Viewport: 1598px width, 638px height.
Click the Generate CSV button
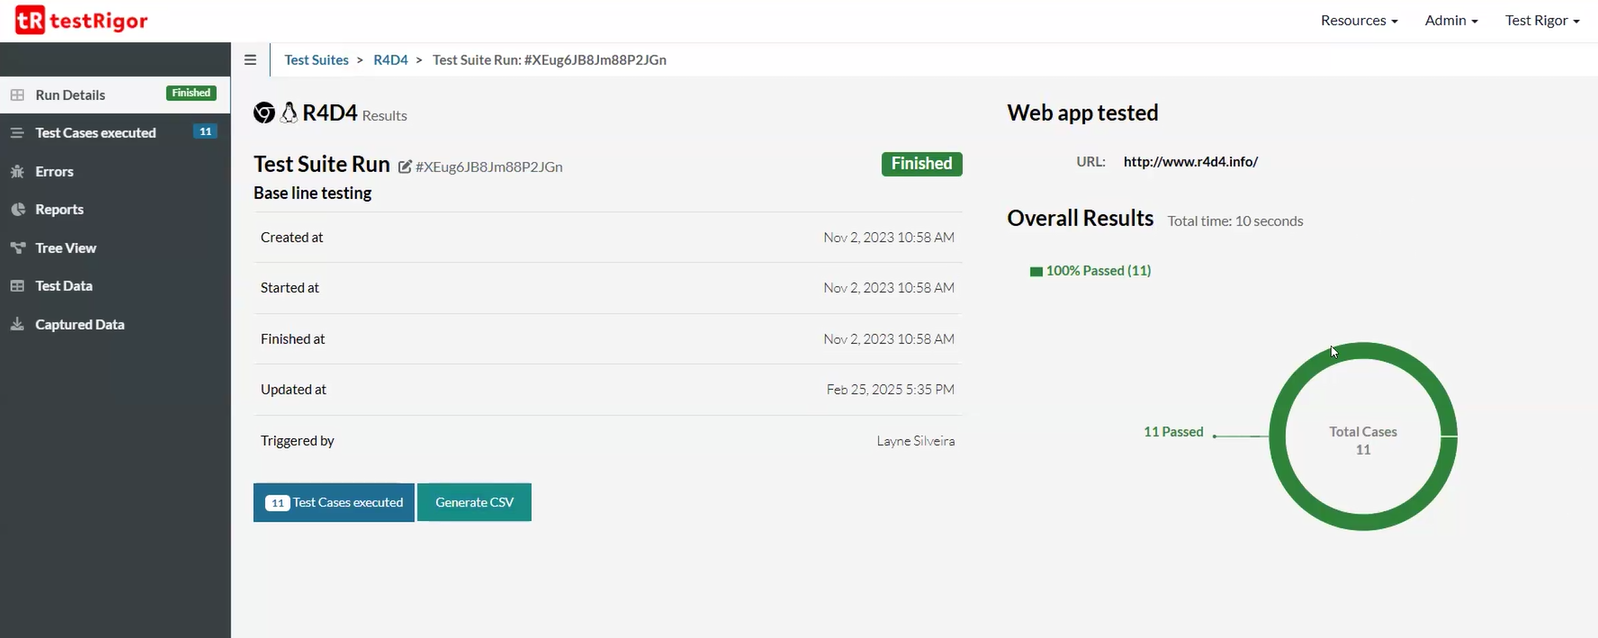[474, 502]
